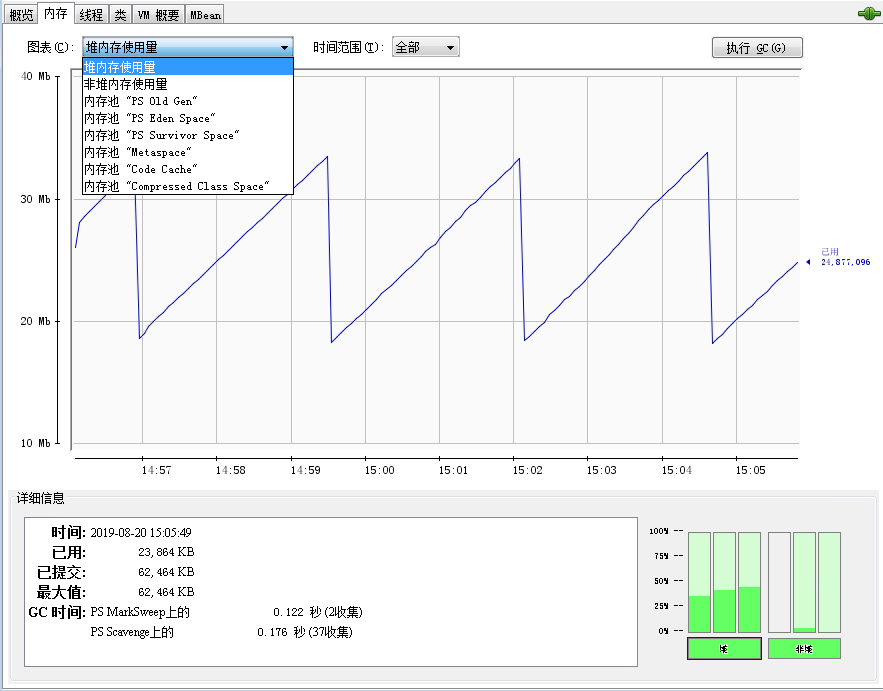
Task: Collapse the 图表 chart combo box
Action: 188,47
